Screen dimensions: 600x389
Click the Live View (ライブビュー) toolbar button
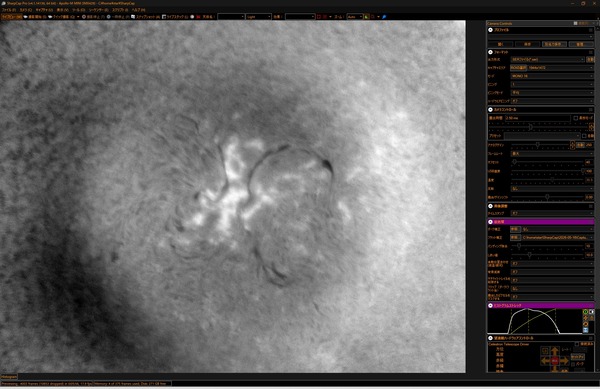pyautogui.click(x=11, y=17)
